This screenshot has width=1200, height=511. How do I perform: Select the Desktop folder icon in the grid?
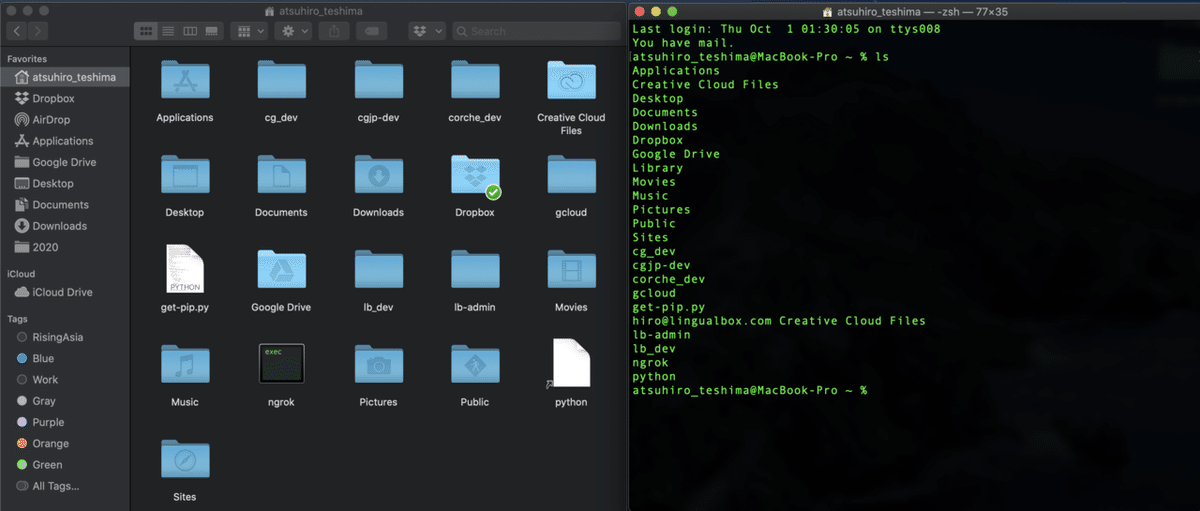click(x=185, y=175)
